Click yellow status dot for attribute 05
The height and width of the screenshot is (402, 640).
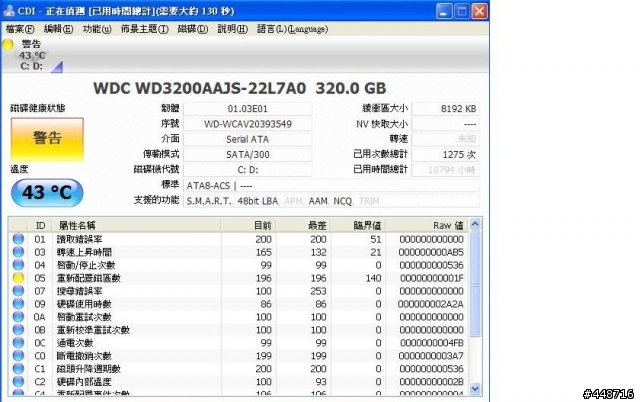pos(18,278)
